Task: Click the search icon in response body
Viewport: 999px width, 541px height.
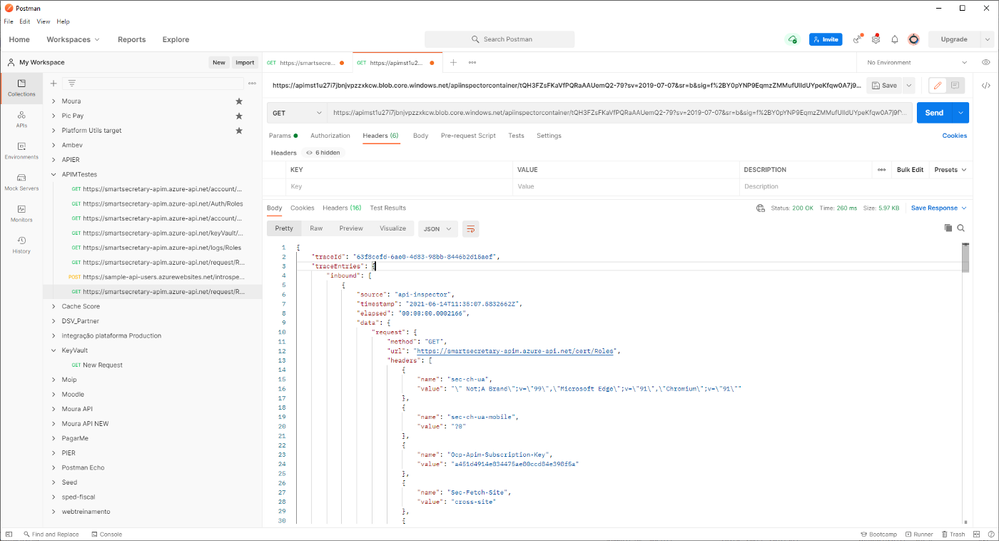Action: point(961,228)
